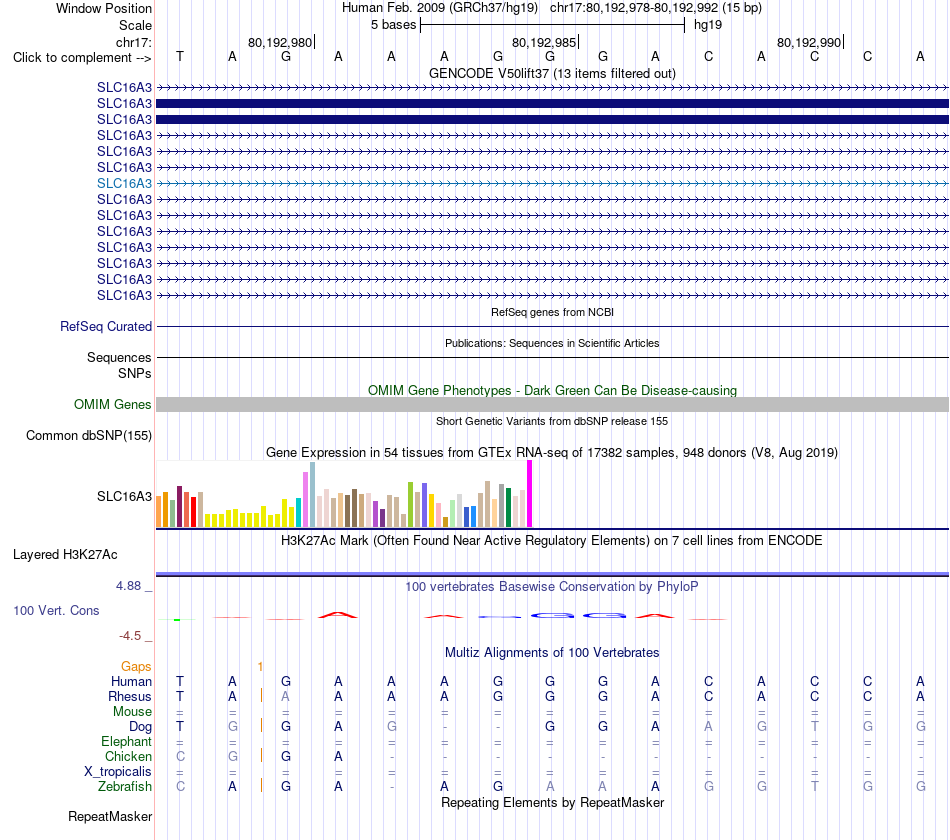The height and width of the screenshot is (840, 950).
Task: Select the Human alignment row label
Action: tap(131, 681)
